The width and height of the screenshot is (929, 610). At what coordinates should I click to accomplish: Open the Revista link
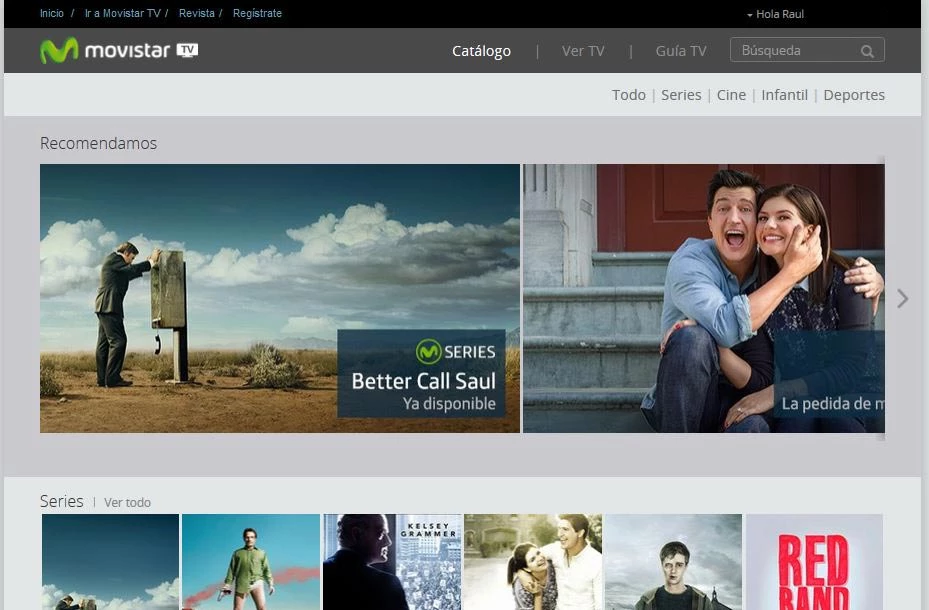(x=197, y=14)
